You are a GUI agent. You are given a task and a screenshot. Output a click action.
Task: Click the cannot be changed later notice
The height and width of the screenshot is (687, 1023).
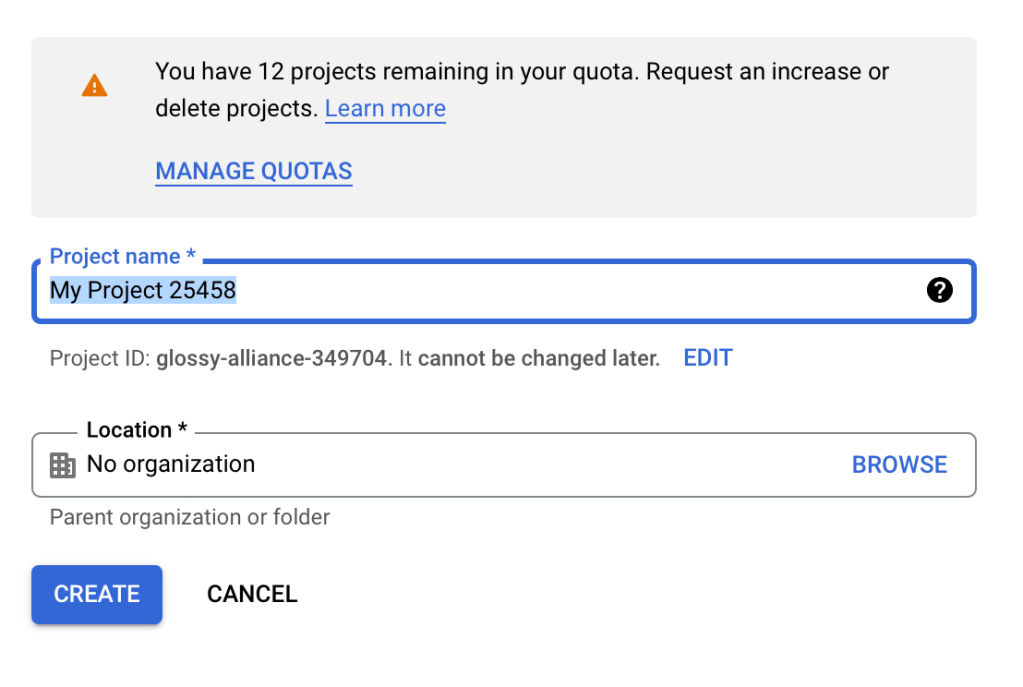coord(538,358)
